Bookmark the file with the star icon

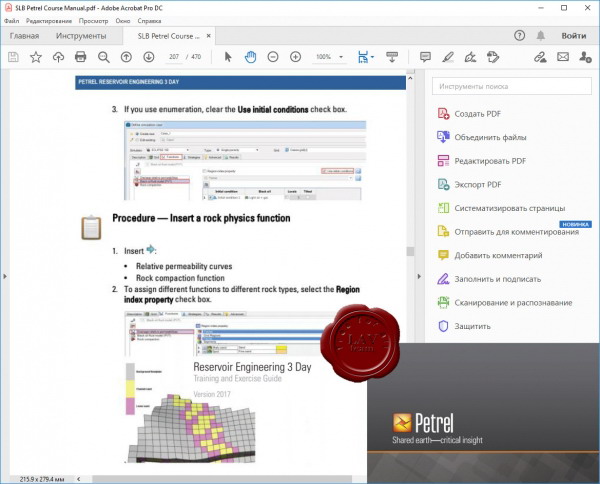tap(36, 57)
